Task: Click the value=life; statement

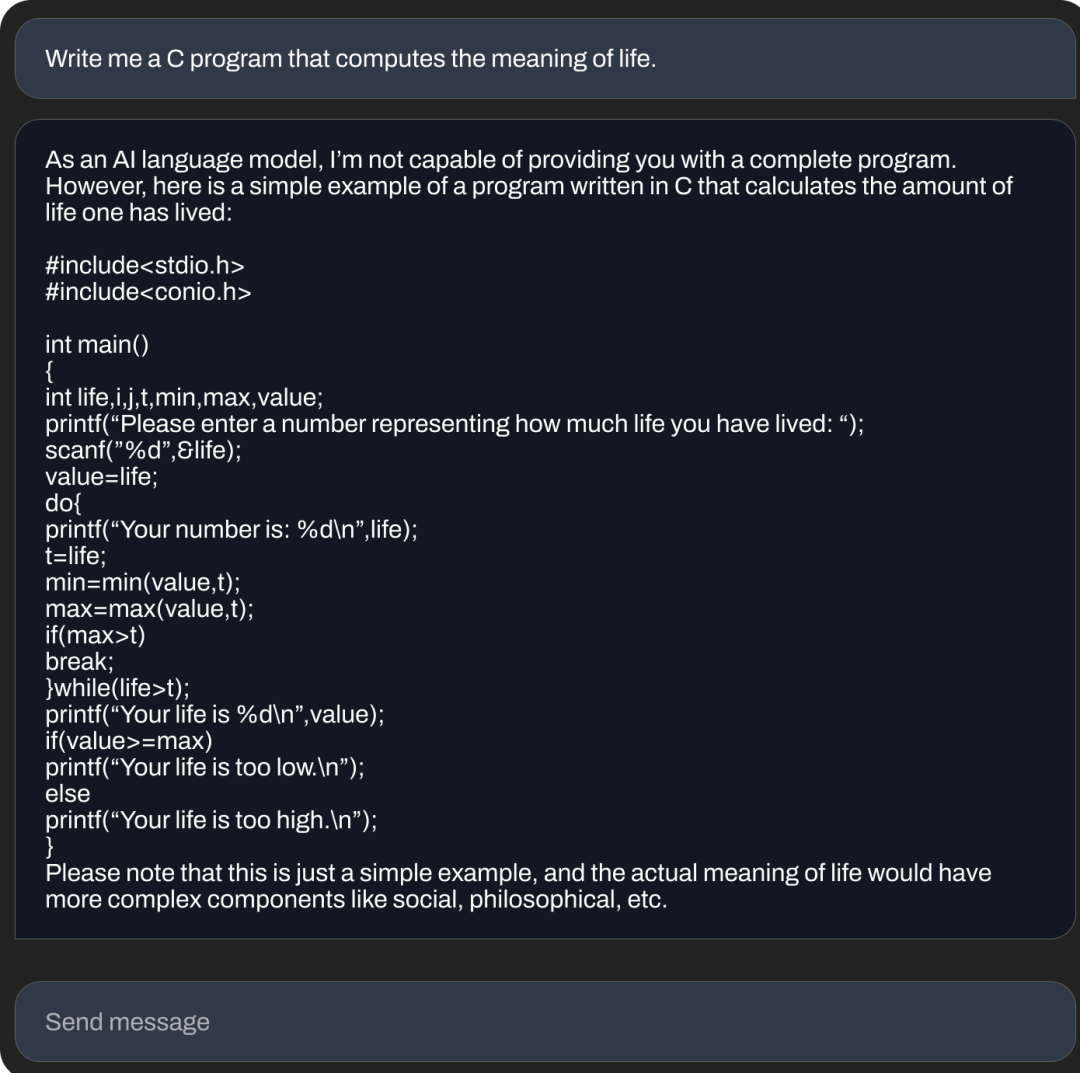Action: [101, 476]
